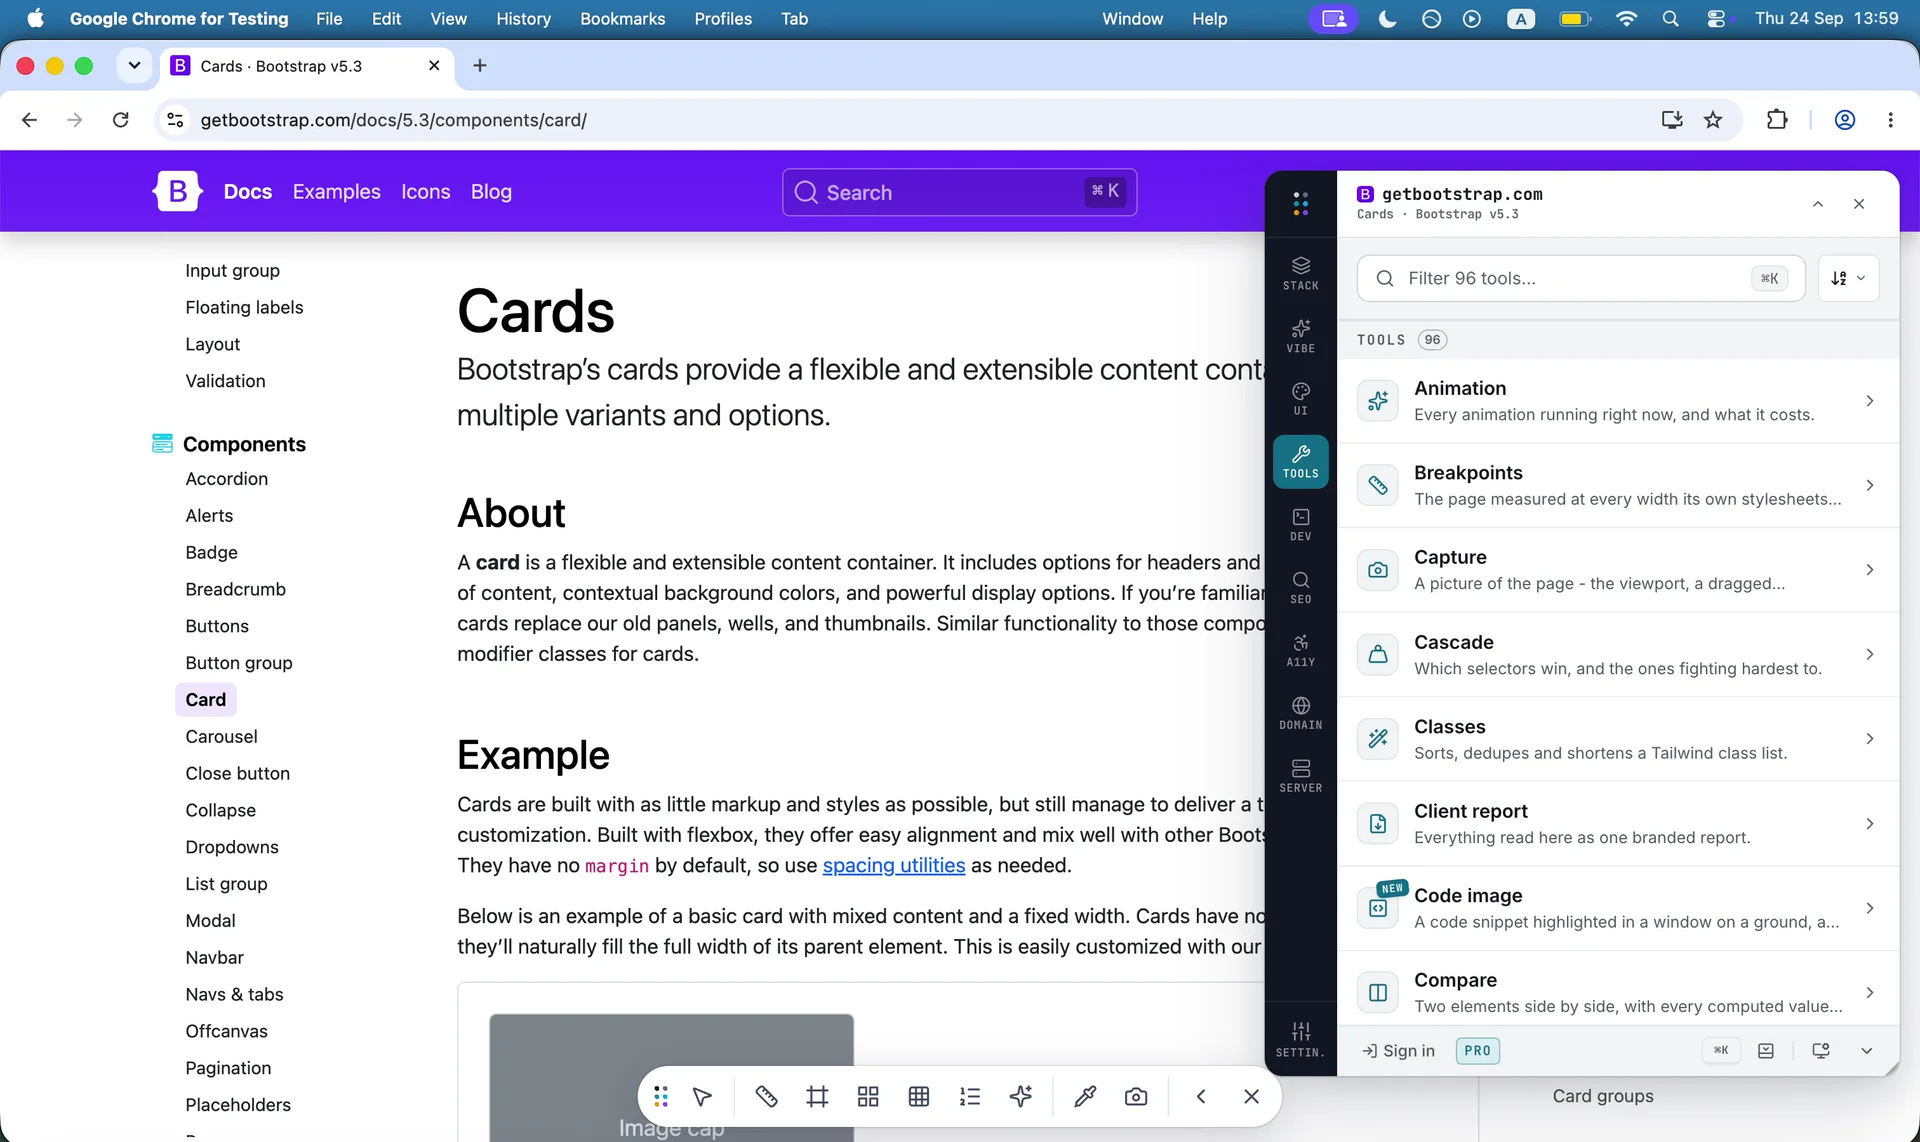The height and width of the screenshot is (1142, 1920).
Task: Collapse the floating toolbar with the left chevron
Action: [1201, 1097]
